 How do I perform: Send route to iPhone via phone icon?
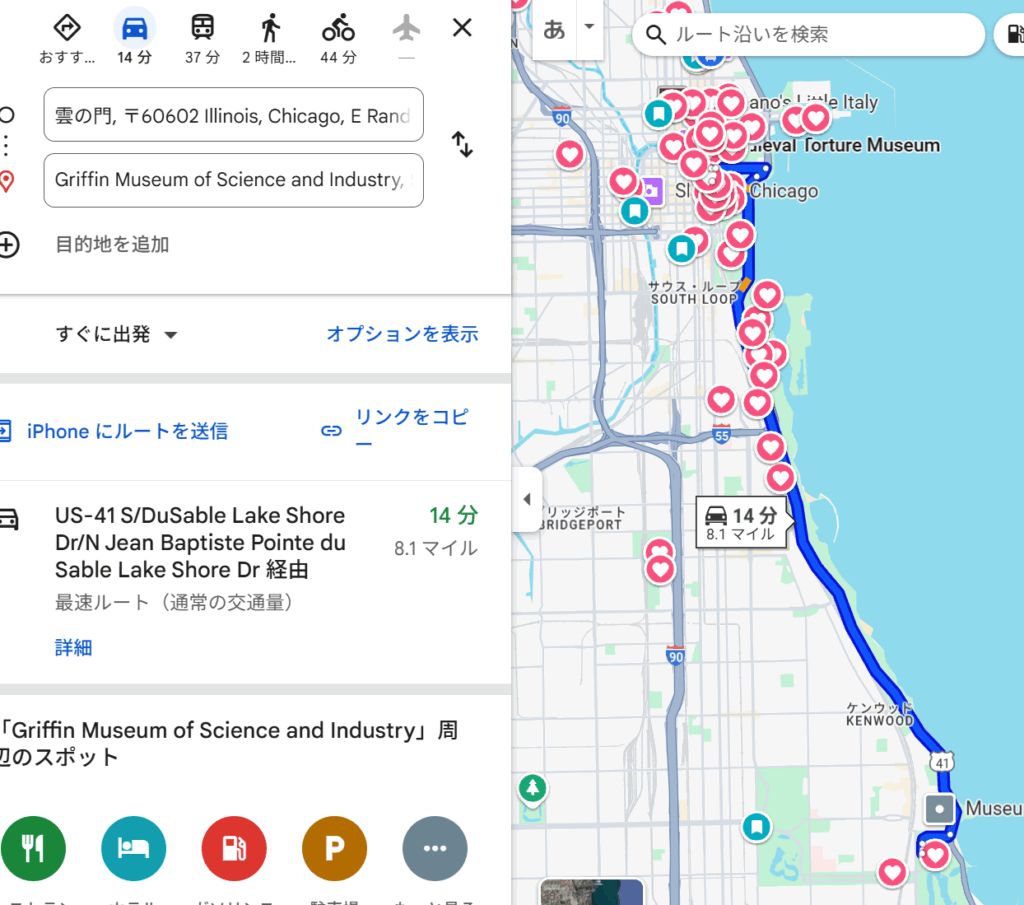pos(9,431)
